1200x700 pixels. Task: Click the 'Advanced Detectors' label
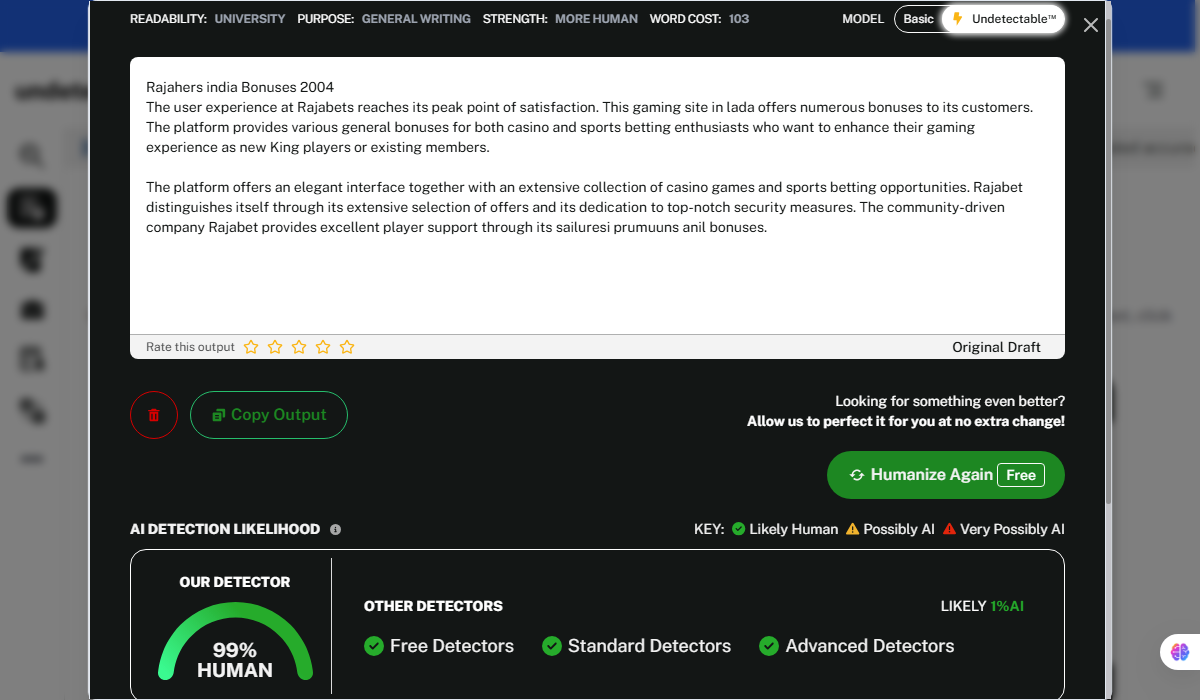(870, 646)
